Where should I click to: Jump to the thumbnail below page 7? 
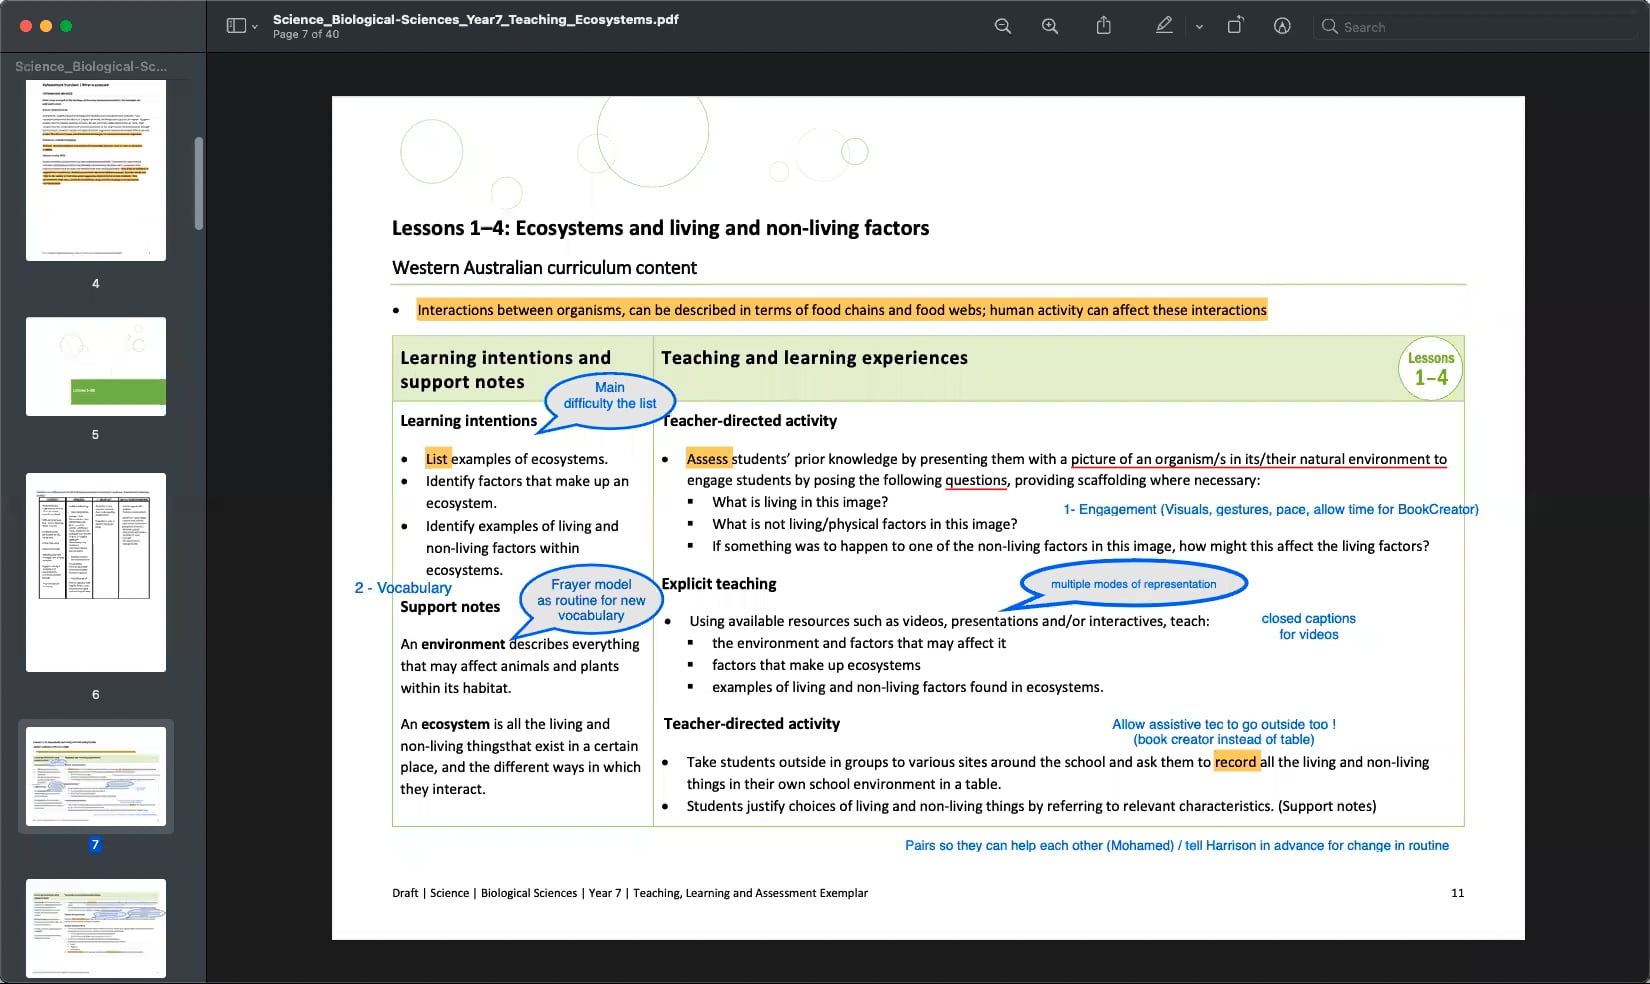[96, 928]
